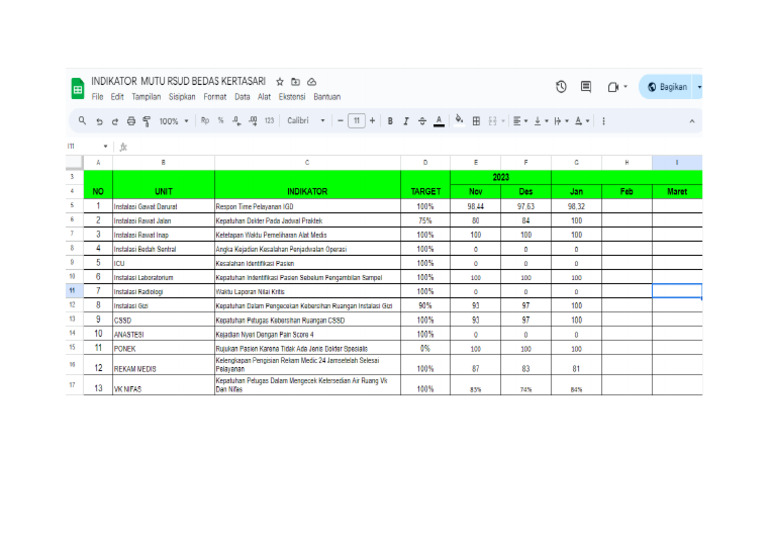Viewport: 768px width, 543px height.
Task: Select the paint format tool
Action: point(146,121)
